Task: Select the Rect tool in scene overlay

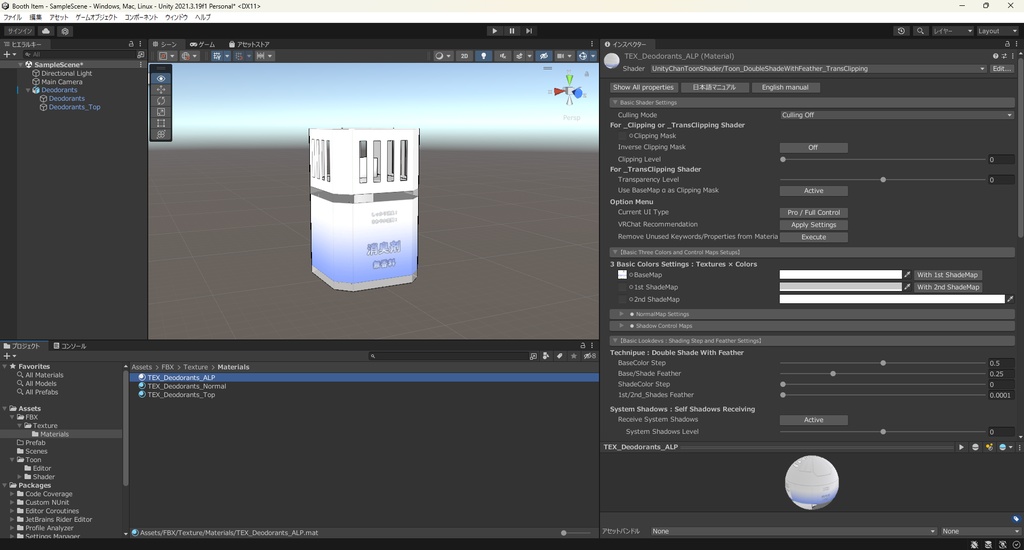Action: point(161,123)
